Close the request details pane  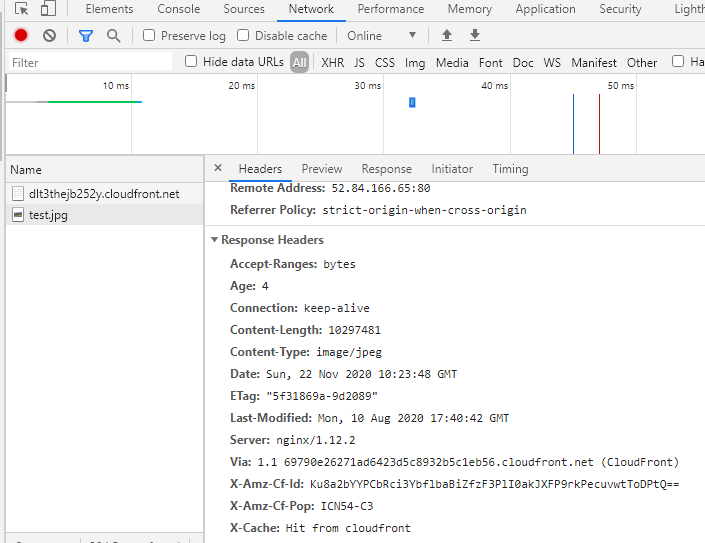[x=218, y=168]
